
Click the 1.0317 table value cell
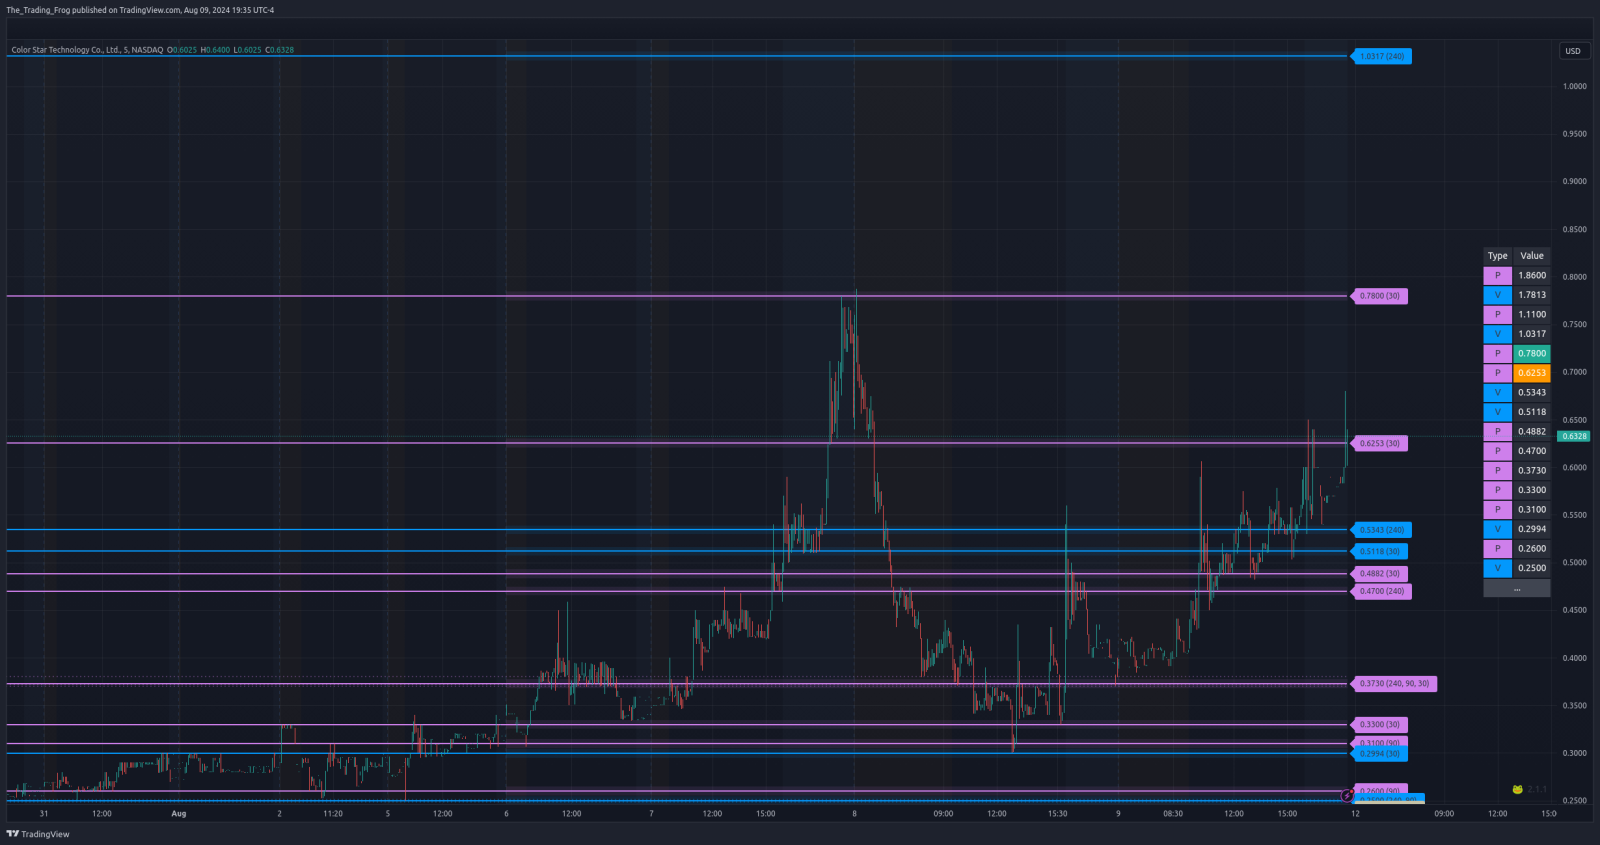tap(1532, 334)
